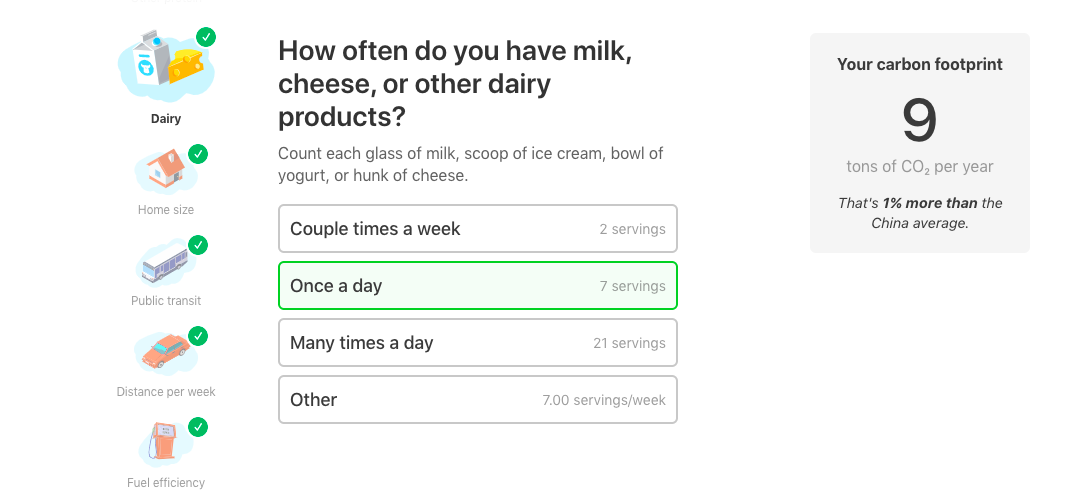This screenshot has height=501, width=1070.
Task: Click the green checkmark on Home size
Action: [198, 154]
